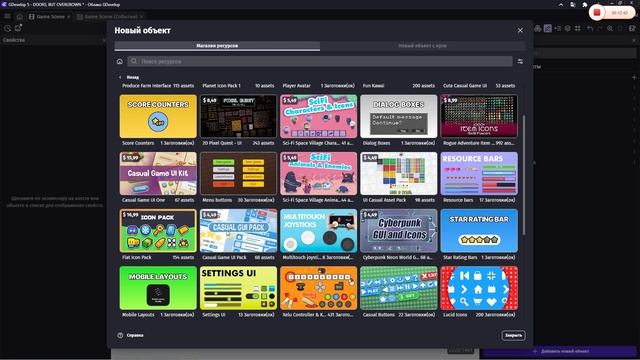The image size is (640, 360).
Task: Open the Dialog Boxes pack
Action: click(399, 116)
